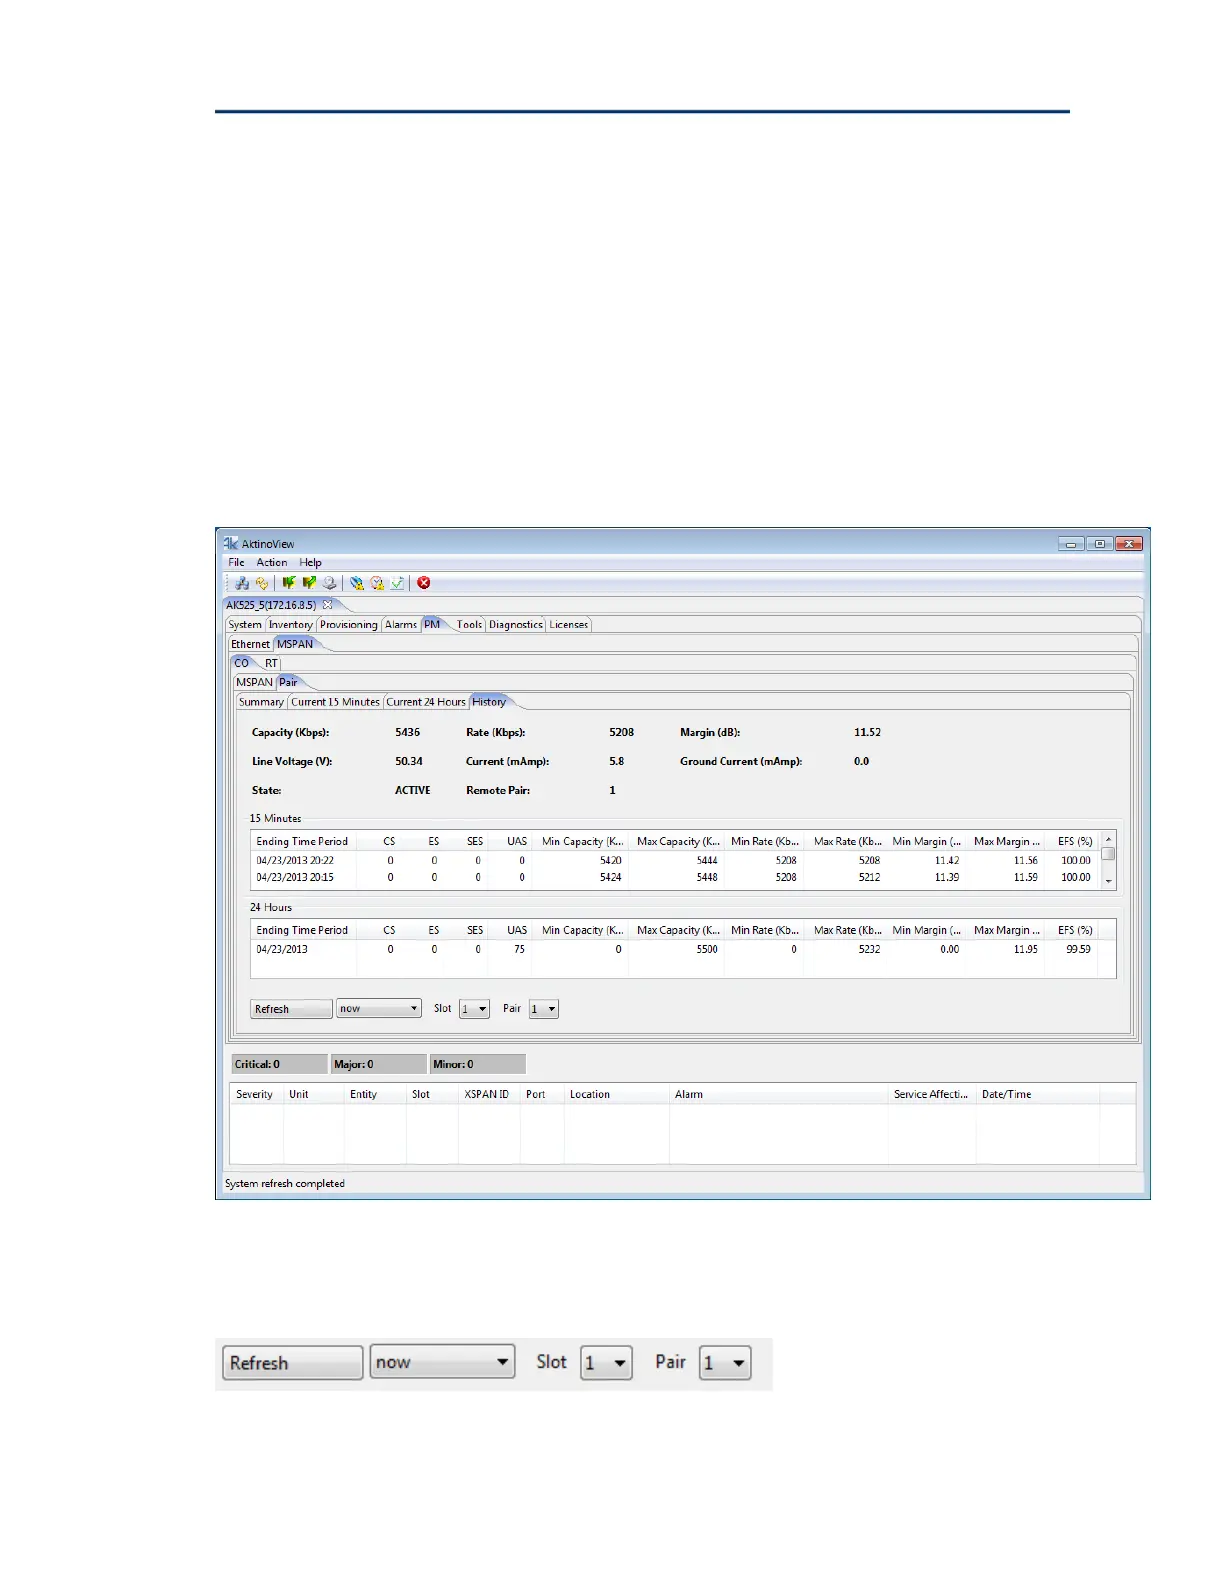Open the Slot dropdown inside AktinoView window
Image resolution: width=1224 pixels, height=1584 pixels.
474,1009
